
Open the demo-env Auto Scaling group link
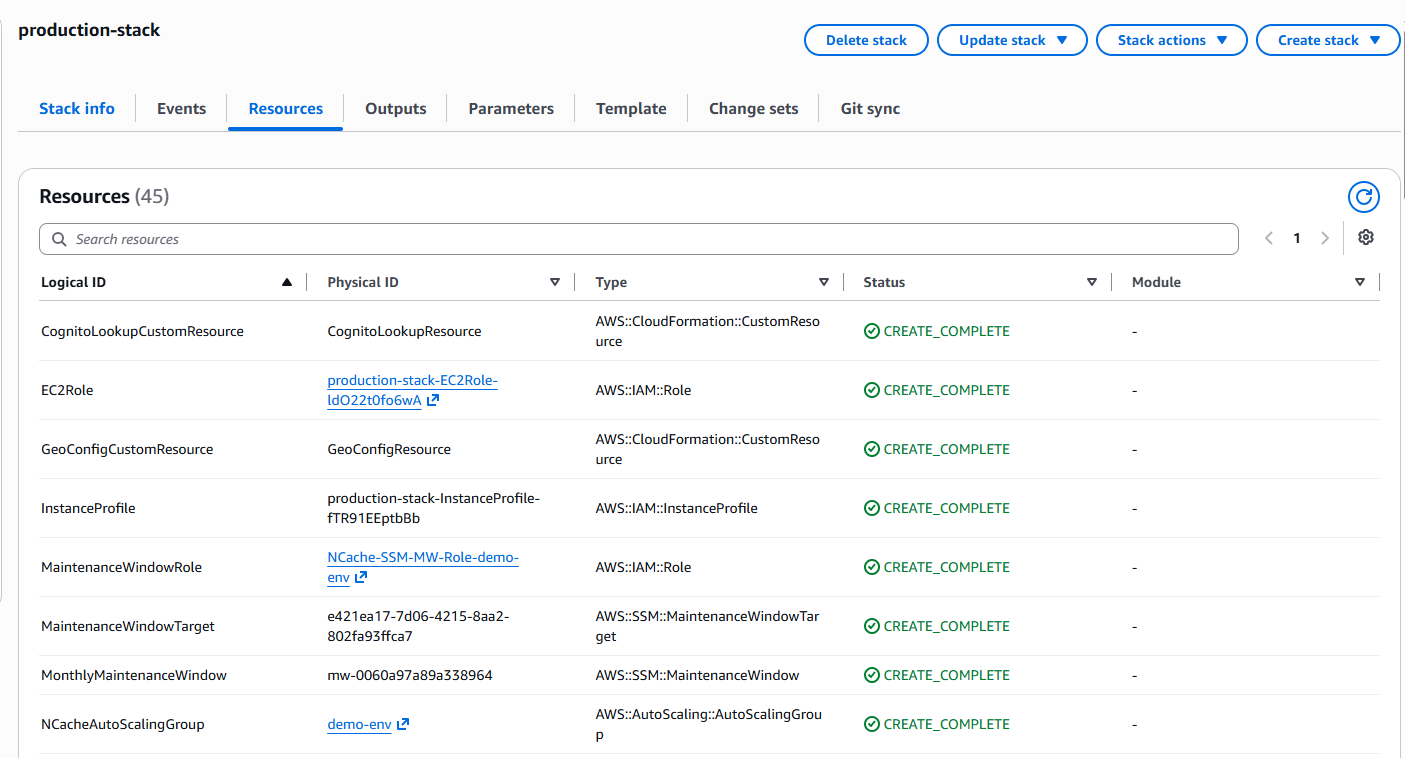(x=359, y=724)
